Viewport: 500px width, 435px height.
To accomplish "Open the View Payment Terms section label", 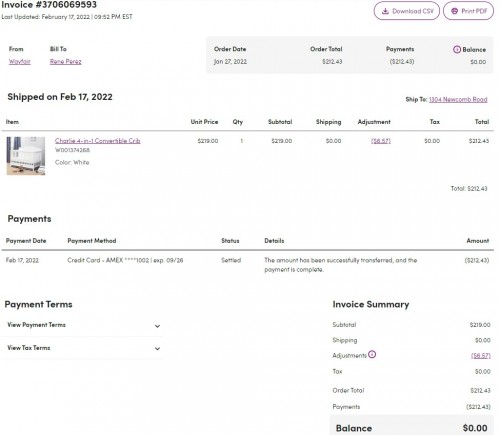I will 36,325.
